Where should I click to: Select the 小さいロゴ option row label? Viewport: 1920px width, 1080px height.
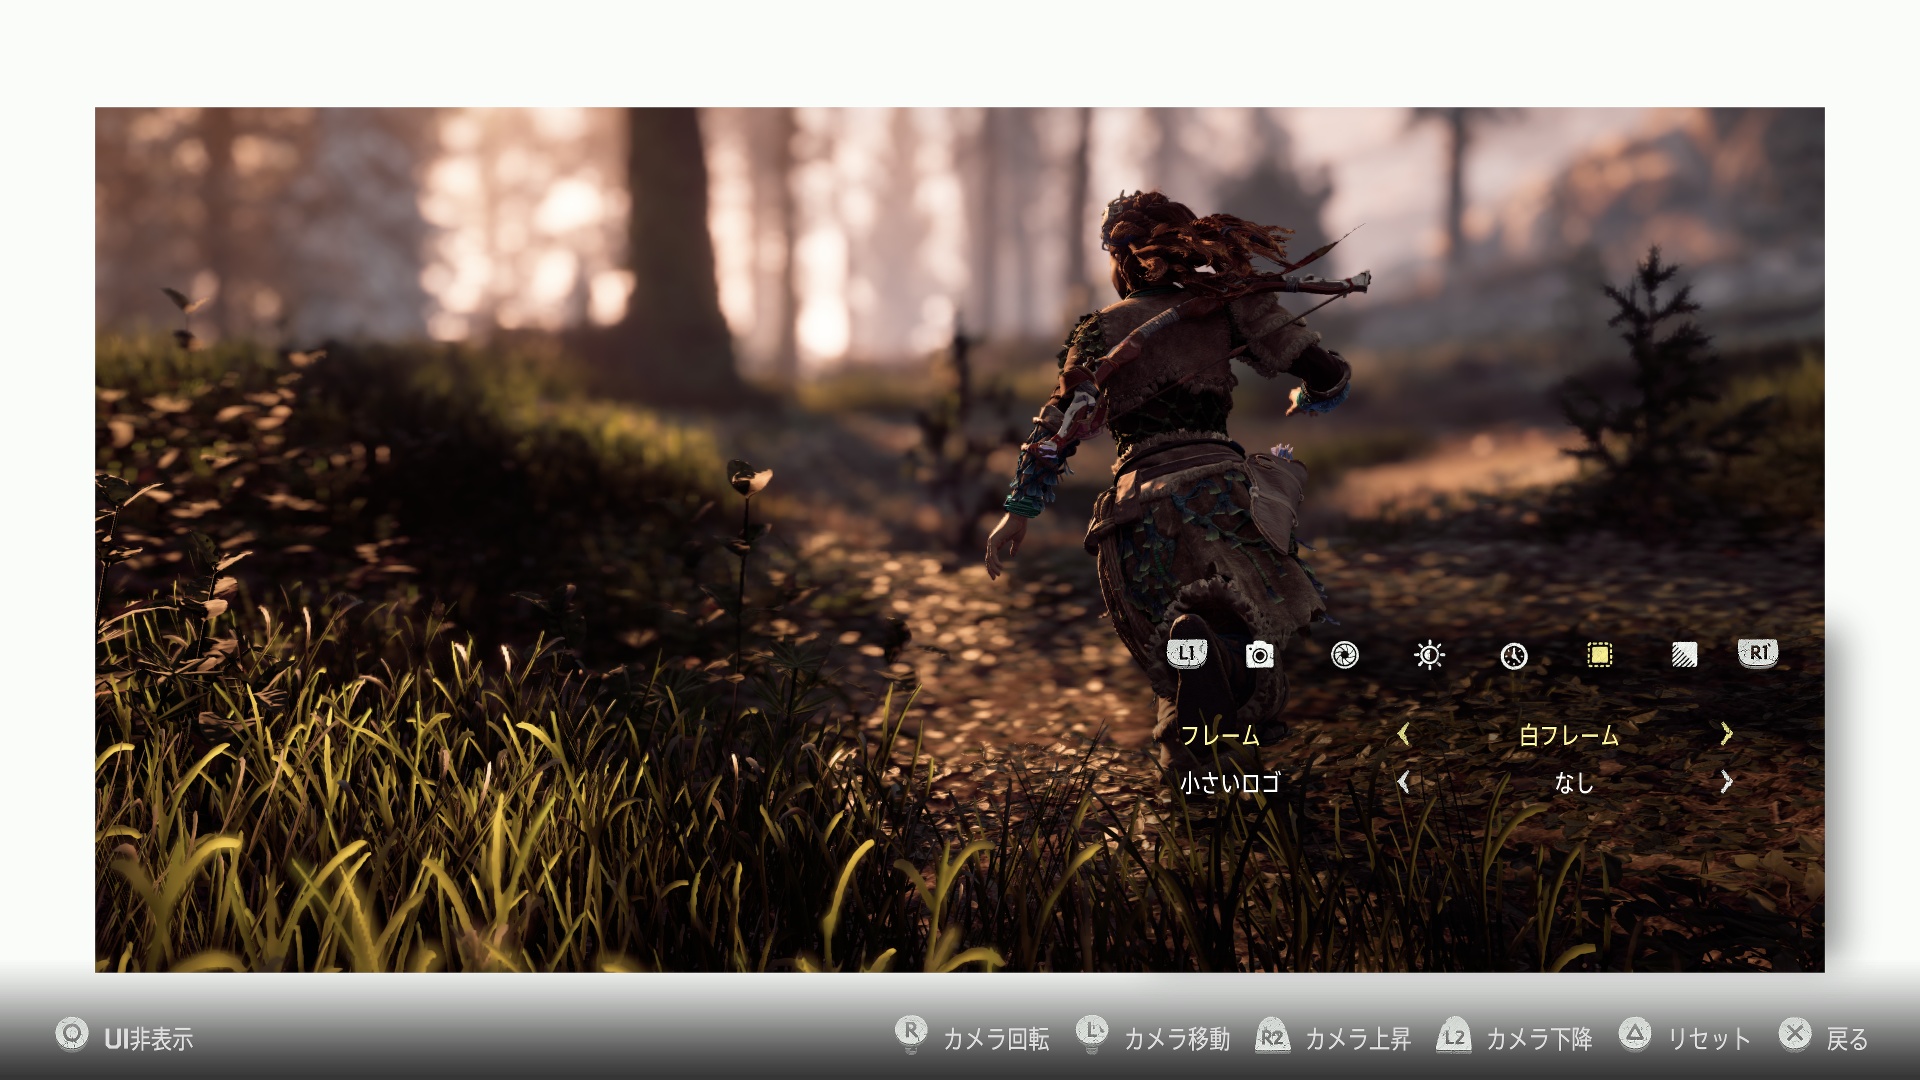pos(1230,783)
